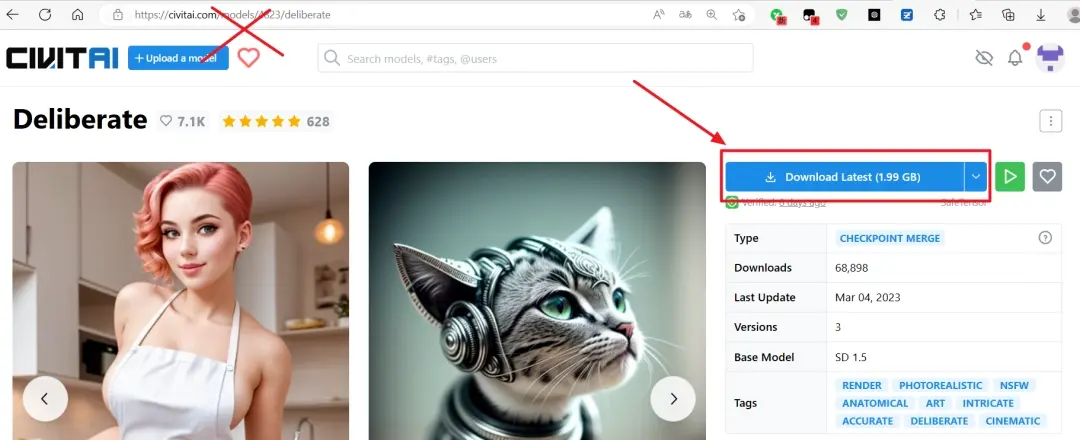
Task: Reload the page with refresh icon
Action: (45, 14)
